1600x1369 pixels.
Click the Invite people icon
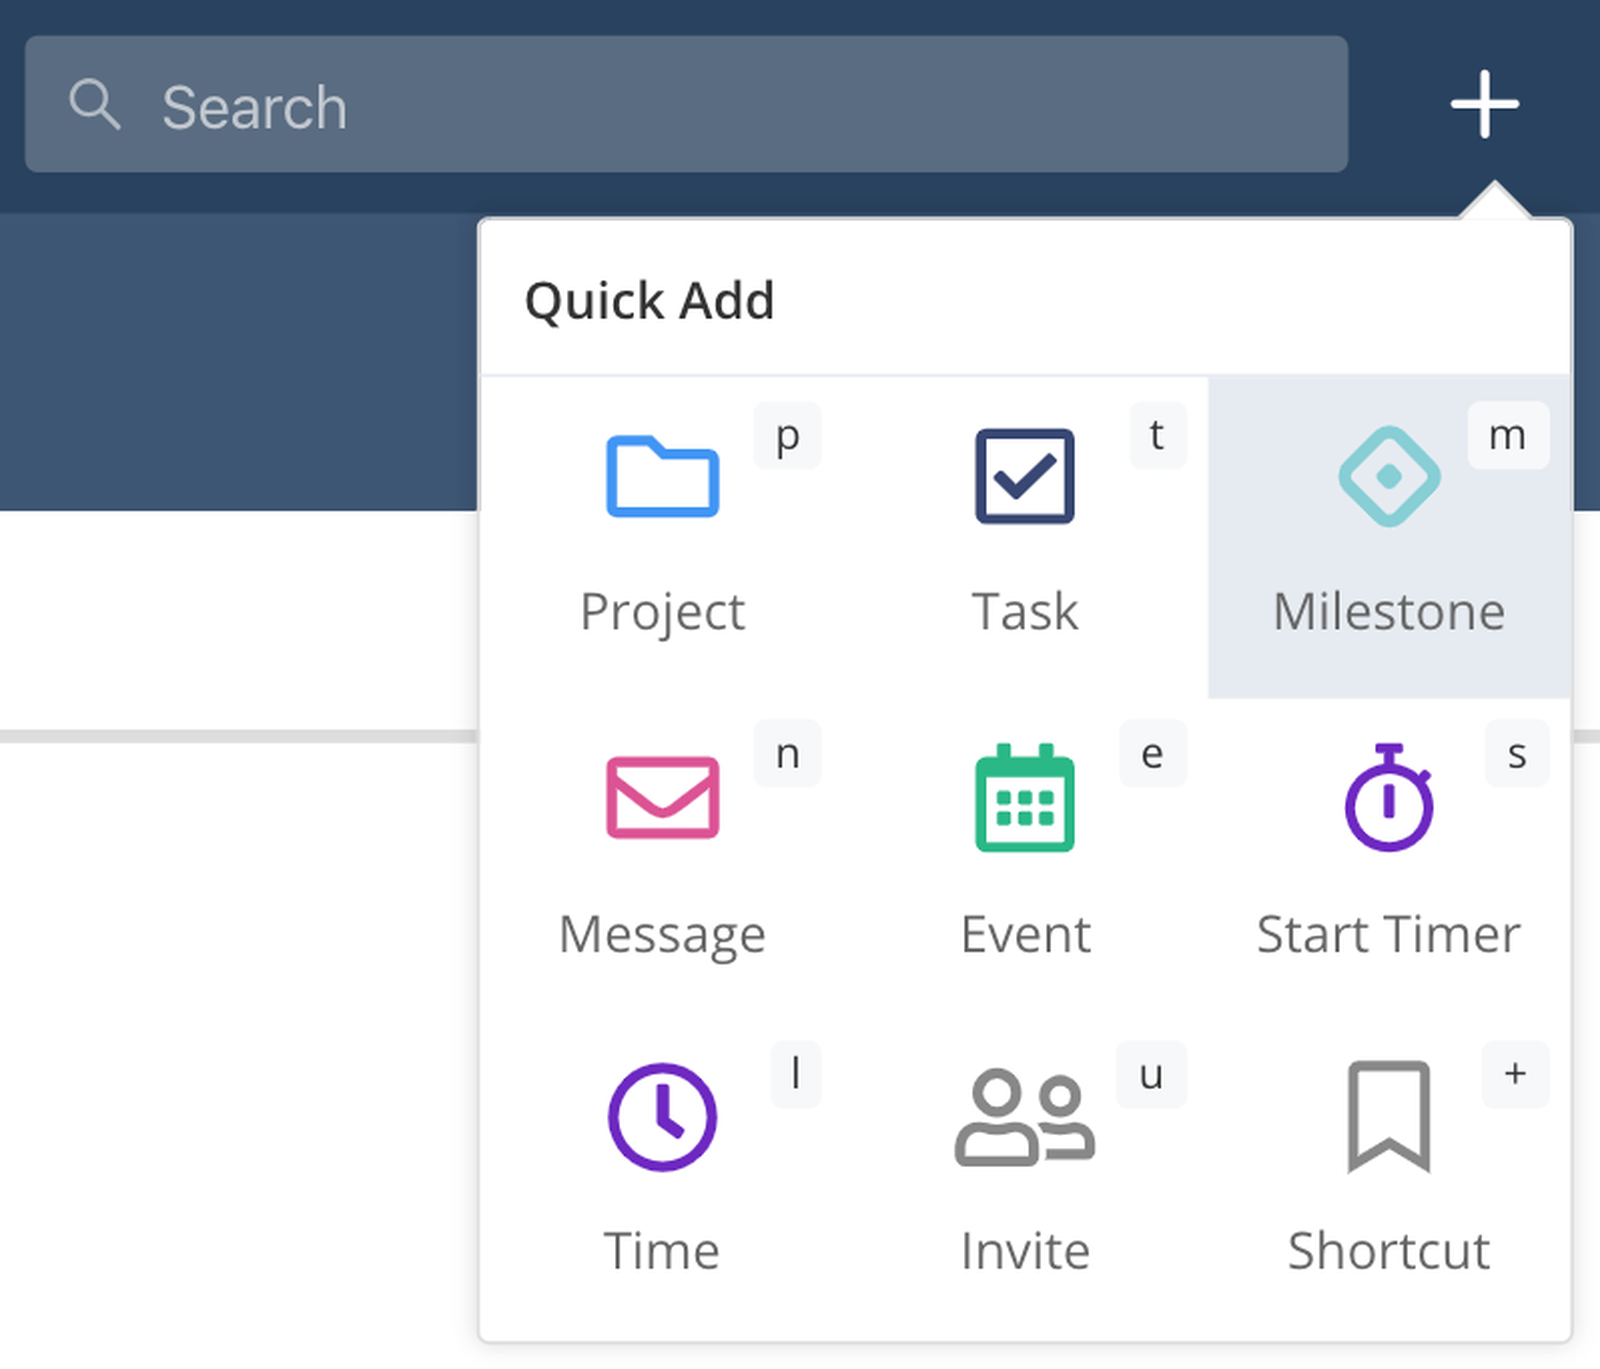click(1024, 1118)
